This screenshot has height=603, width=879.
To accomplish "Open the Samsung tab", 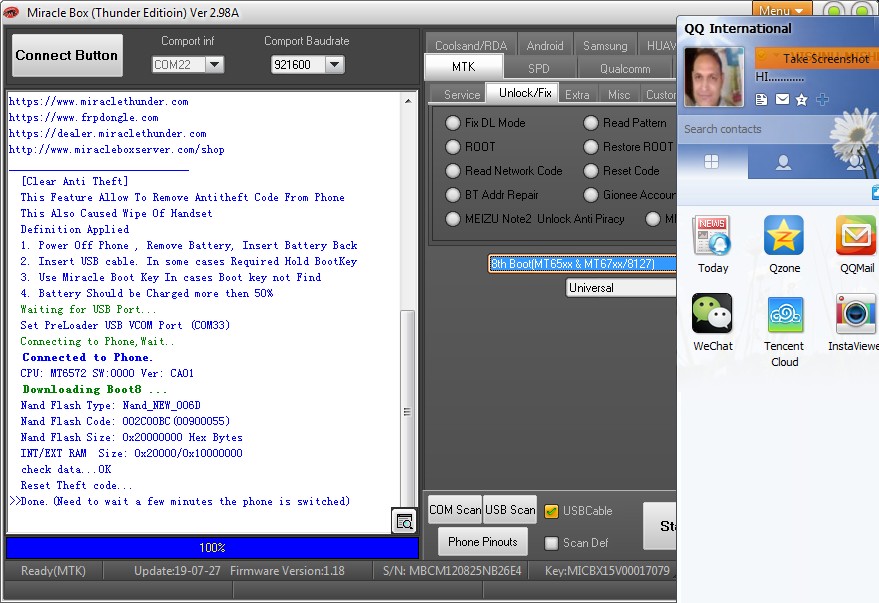I will pyautogui.click(x=605, y=45).
